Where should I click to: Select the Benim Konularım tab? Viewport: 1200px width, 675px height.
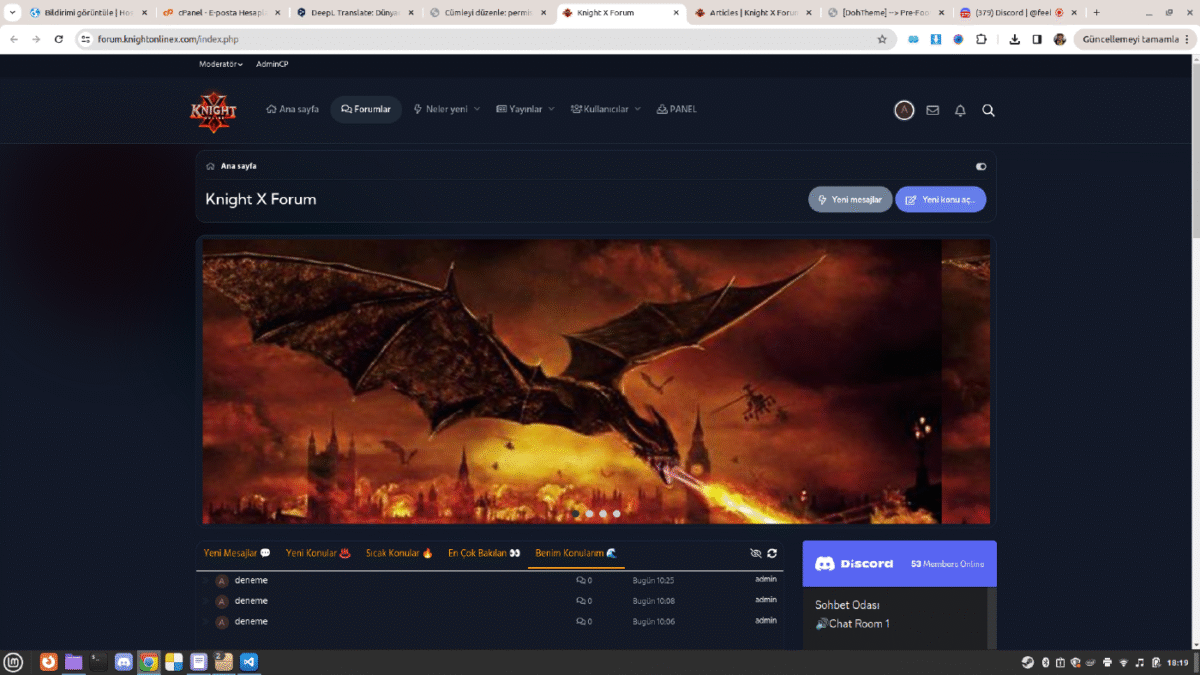coord(576,553)
